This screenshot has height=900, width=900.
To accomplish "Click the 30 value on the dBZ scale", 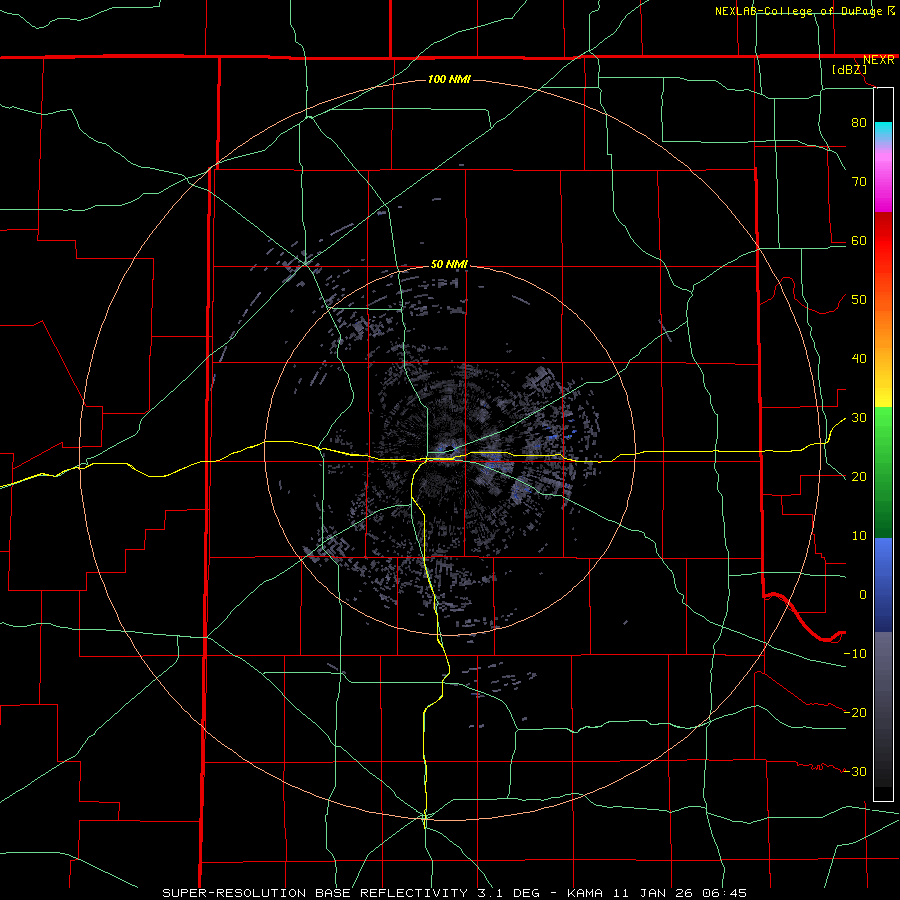I will pyautogui.click(x=859, y=418).
